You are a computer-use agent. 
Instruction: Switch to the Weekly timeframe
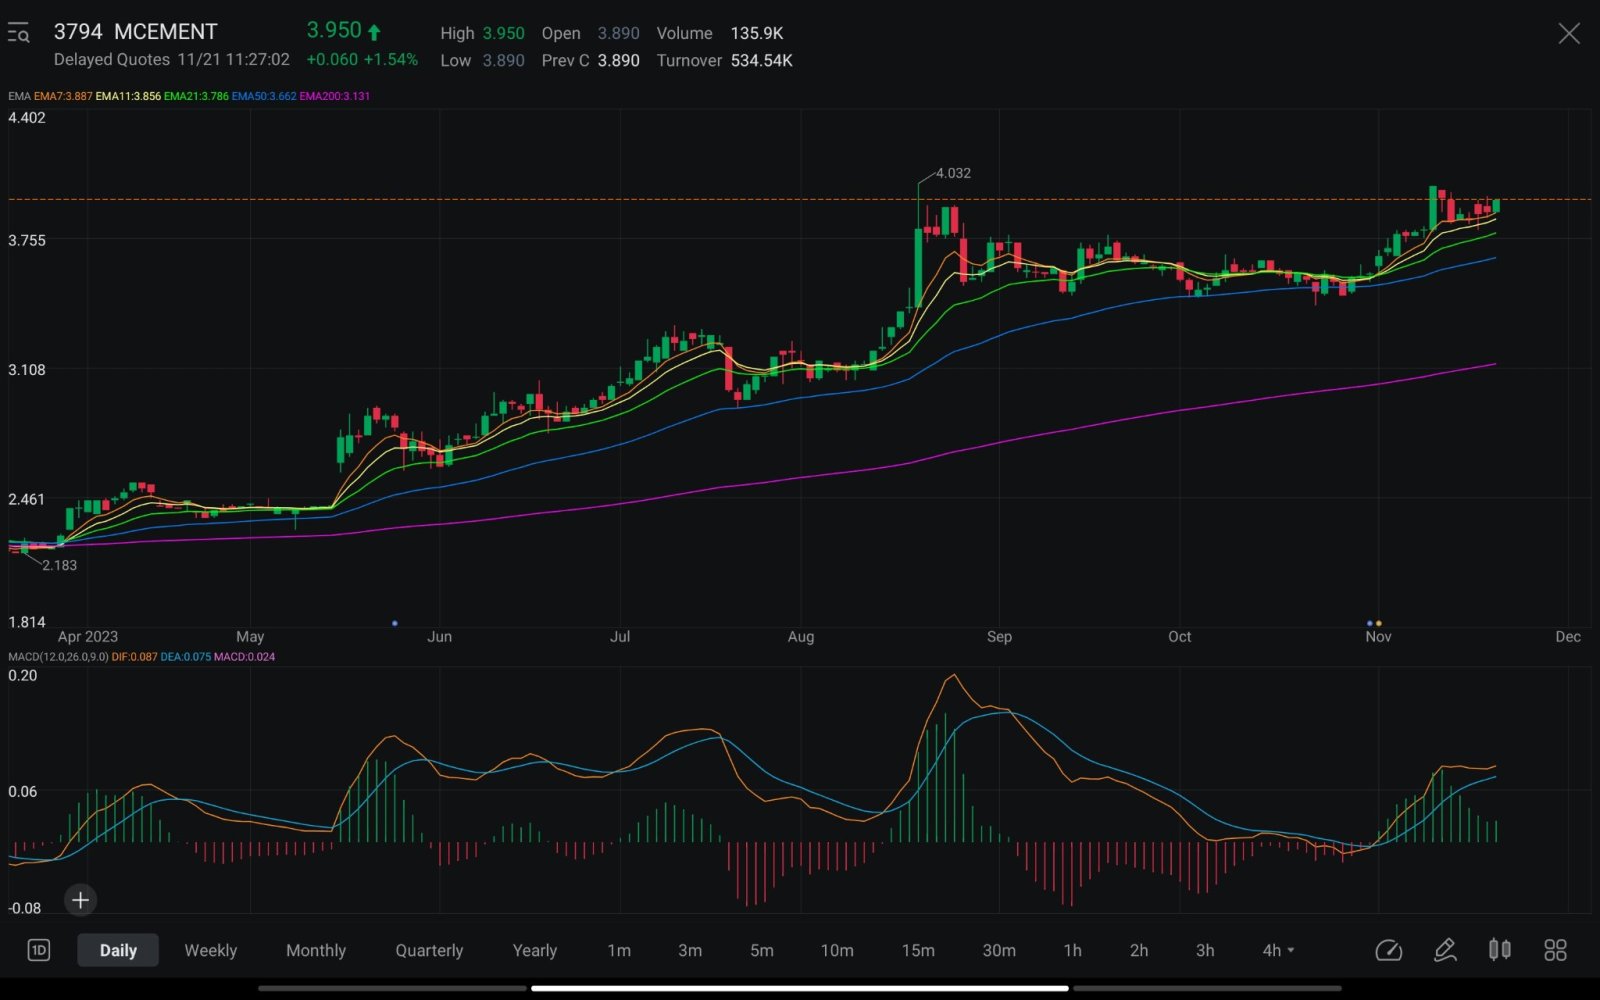(211, 950)
